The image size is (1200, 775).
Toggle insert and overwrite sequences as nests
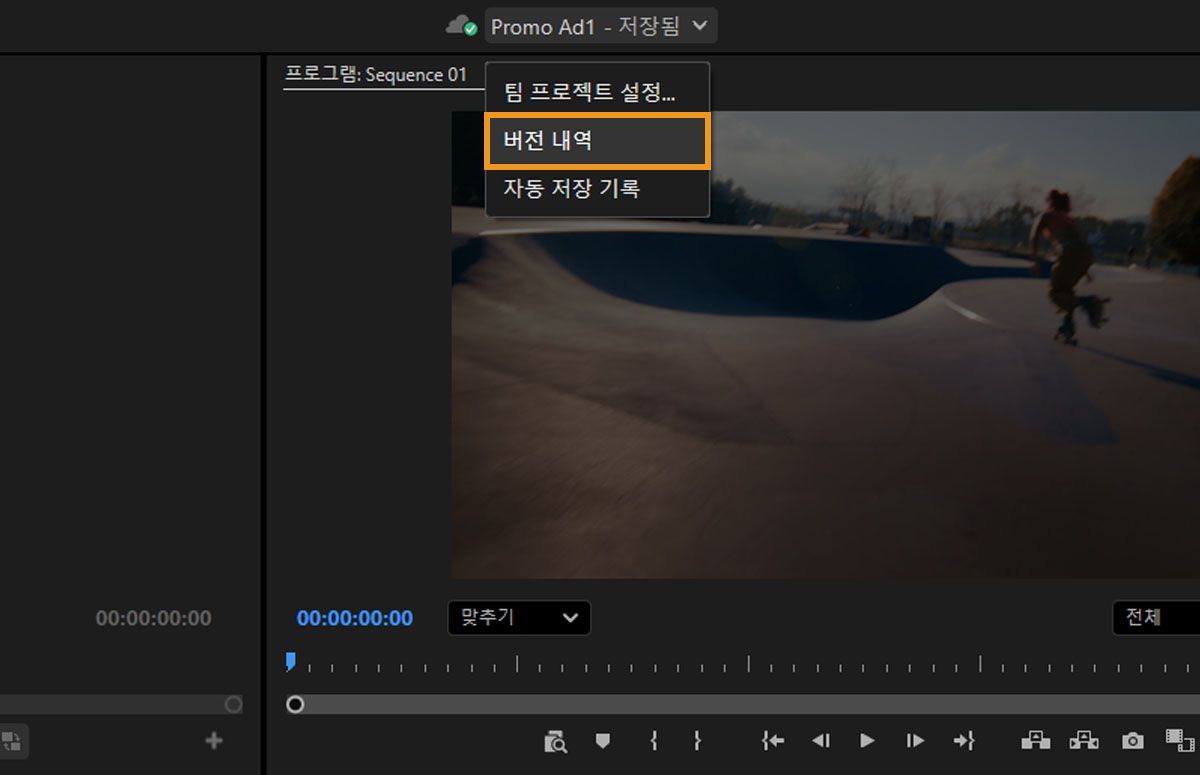1180,741
